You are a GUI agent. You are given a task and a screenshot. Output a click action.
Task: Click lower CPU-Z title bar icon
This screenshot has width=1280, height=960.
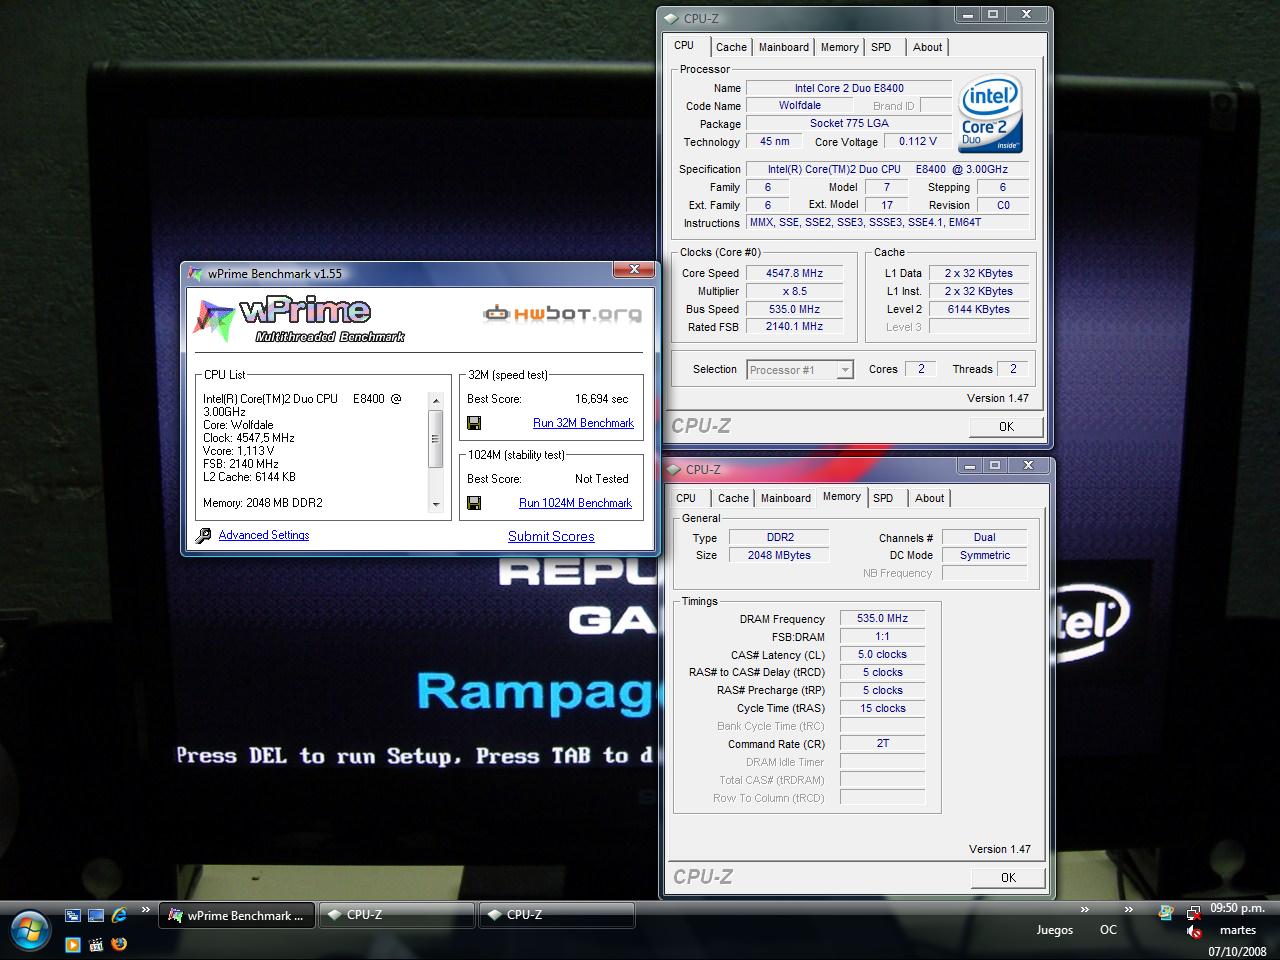pos(673,469)
